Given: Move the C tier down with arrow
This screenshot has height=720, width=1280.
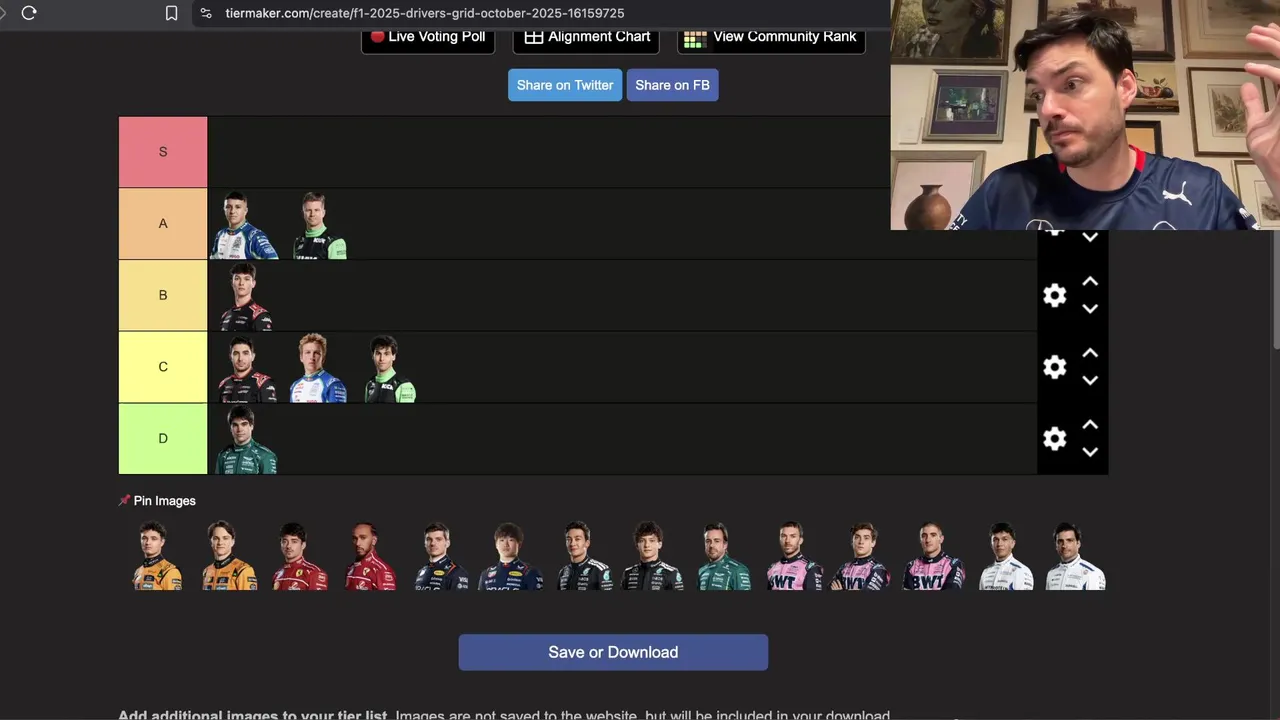Looking at the screenshot, I should coord(1090,381).
